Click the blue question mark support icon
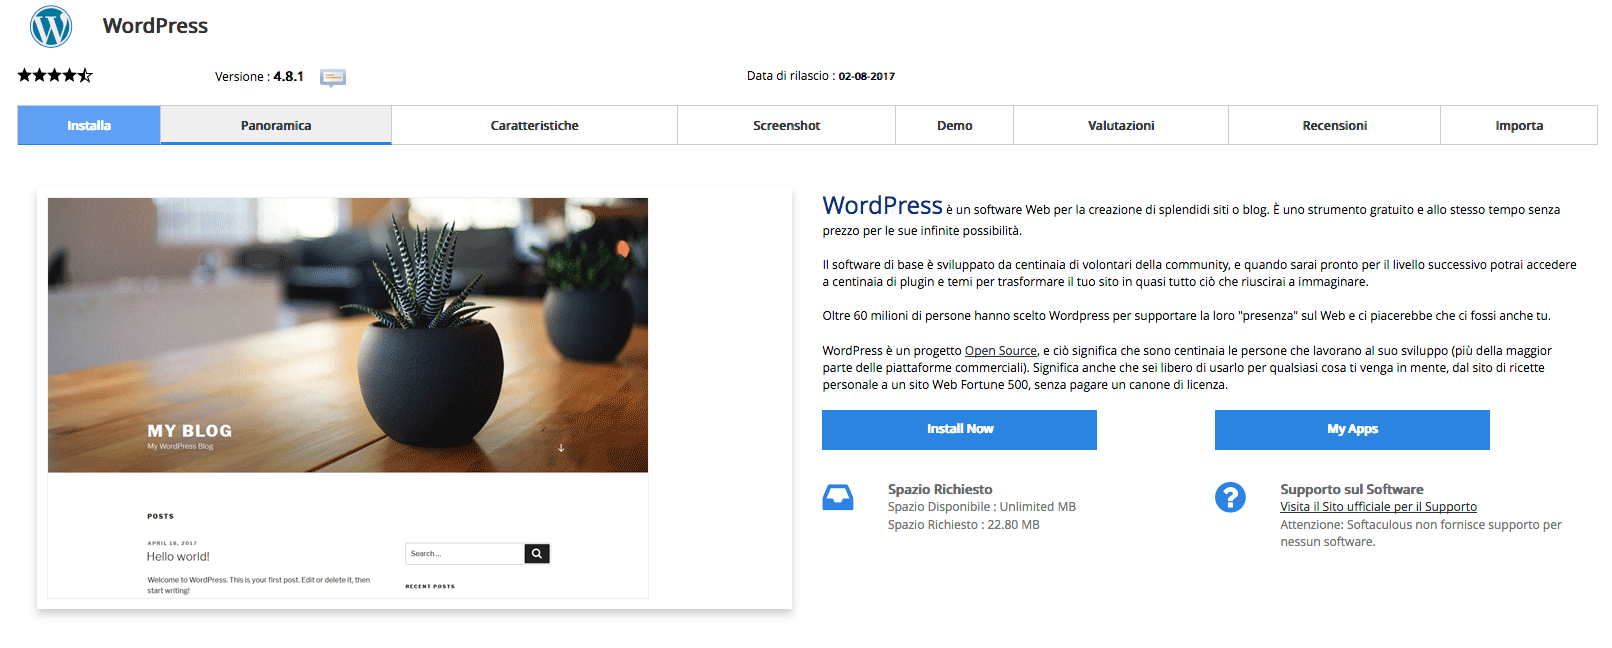The image size is (1612, 648). coord(1230,497)
